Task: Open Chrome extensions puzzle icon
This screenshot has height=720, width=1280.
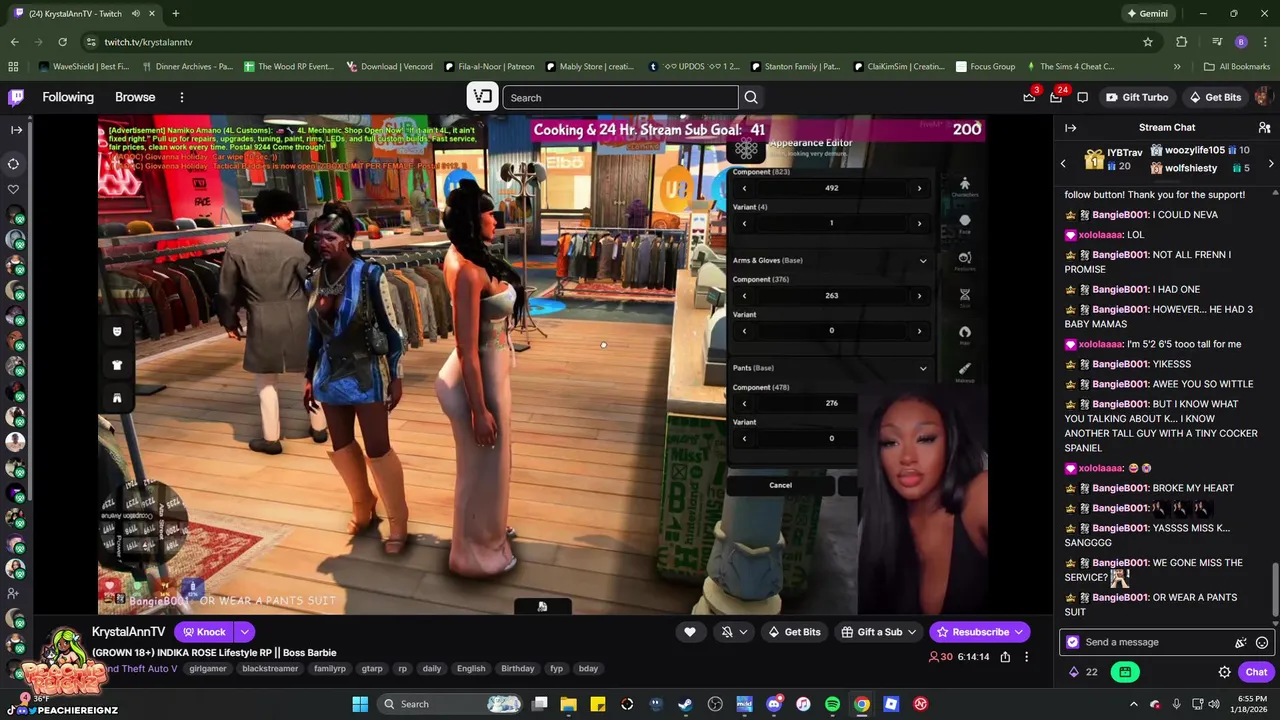Action: point(1182,42)
